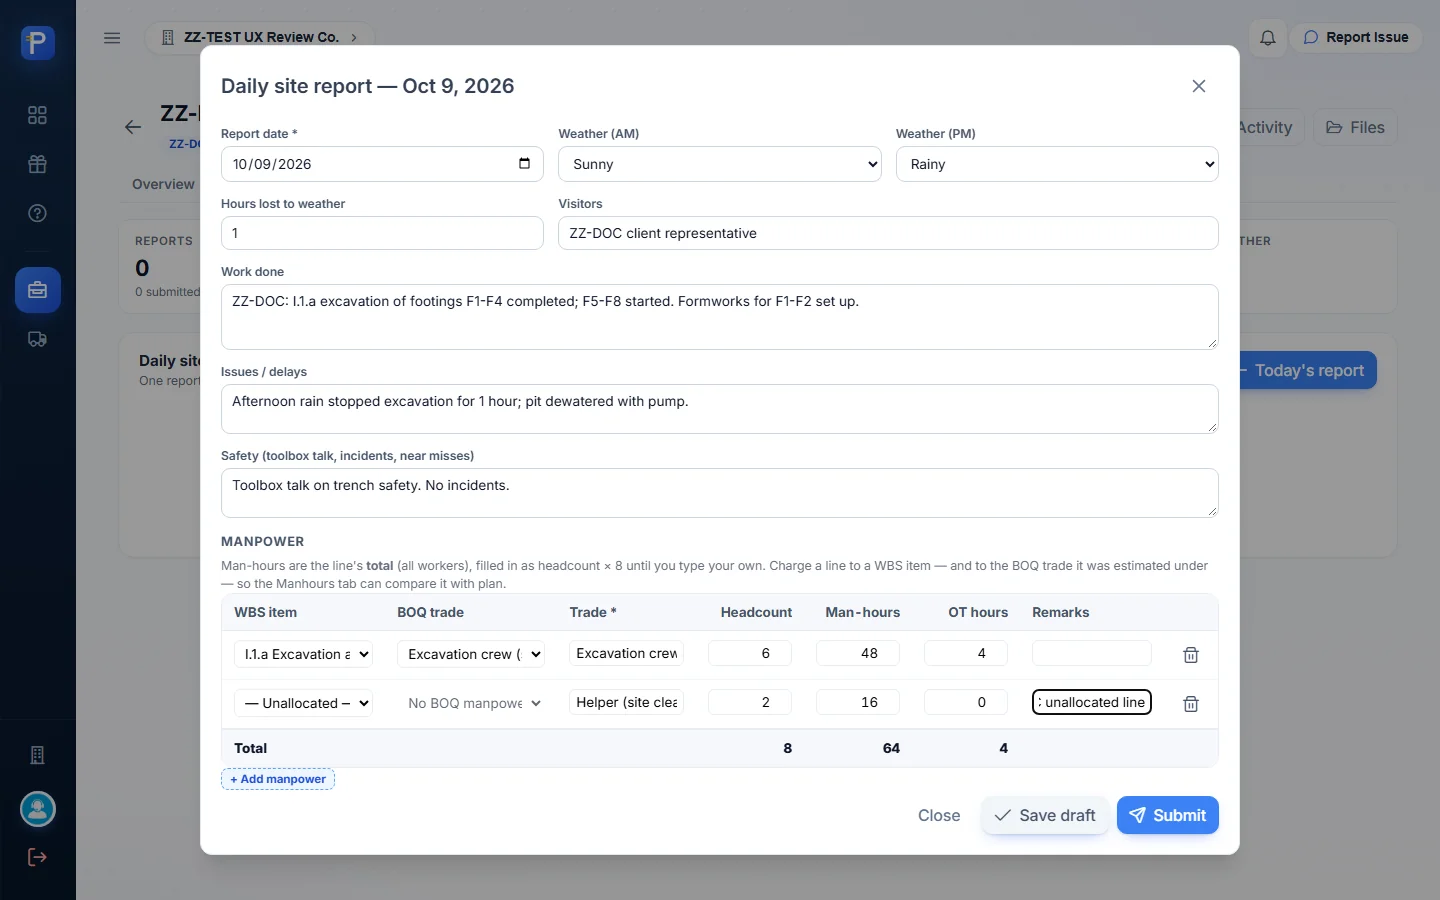This screenshot has height=900, width=1440.
Task: Open the Unallocated WBS item dropdown
Action: (x=304, y=703)
